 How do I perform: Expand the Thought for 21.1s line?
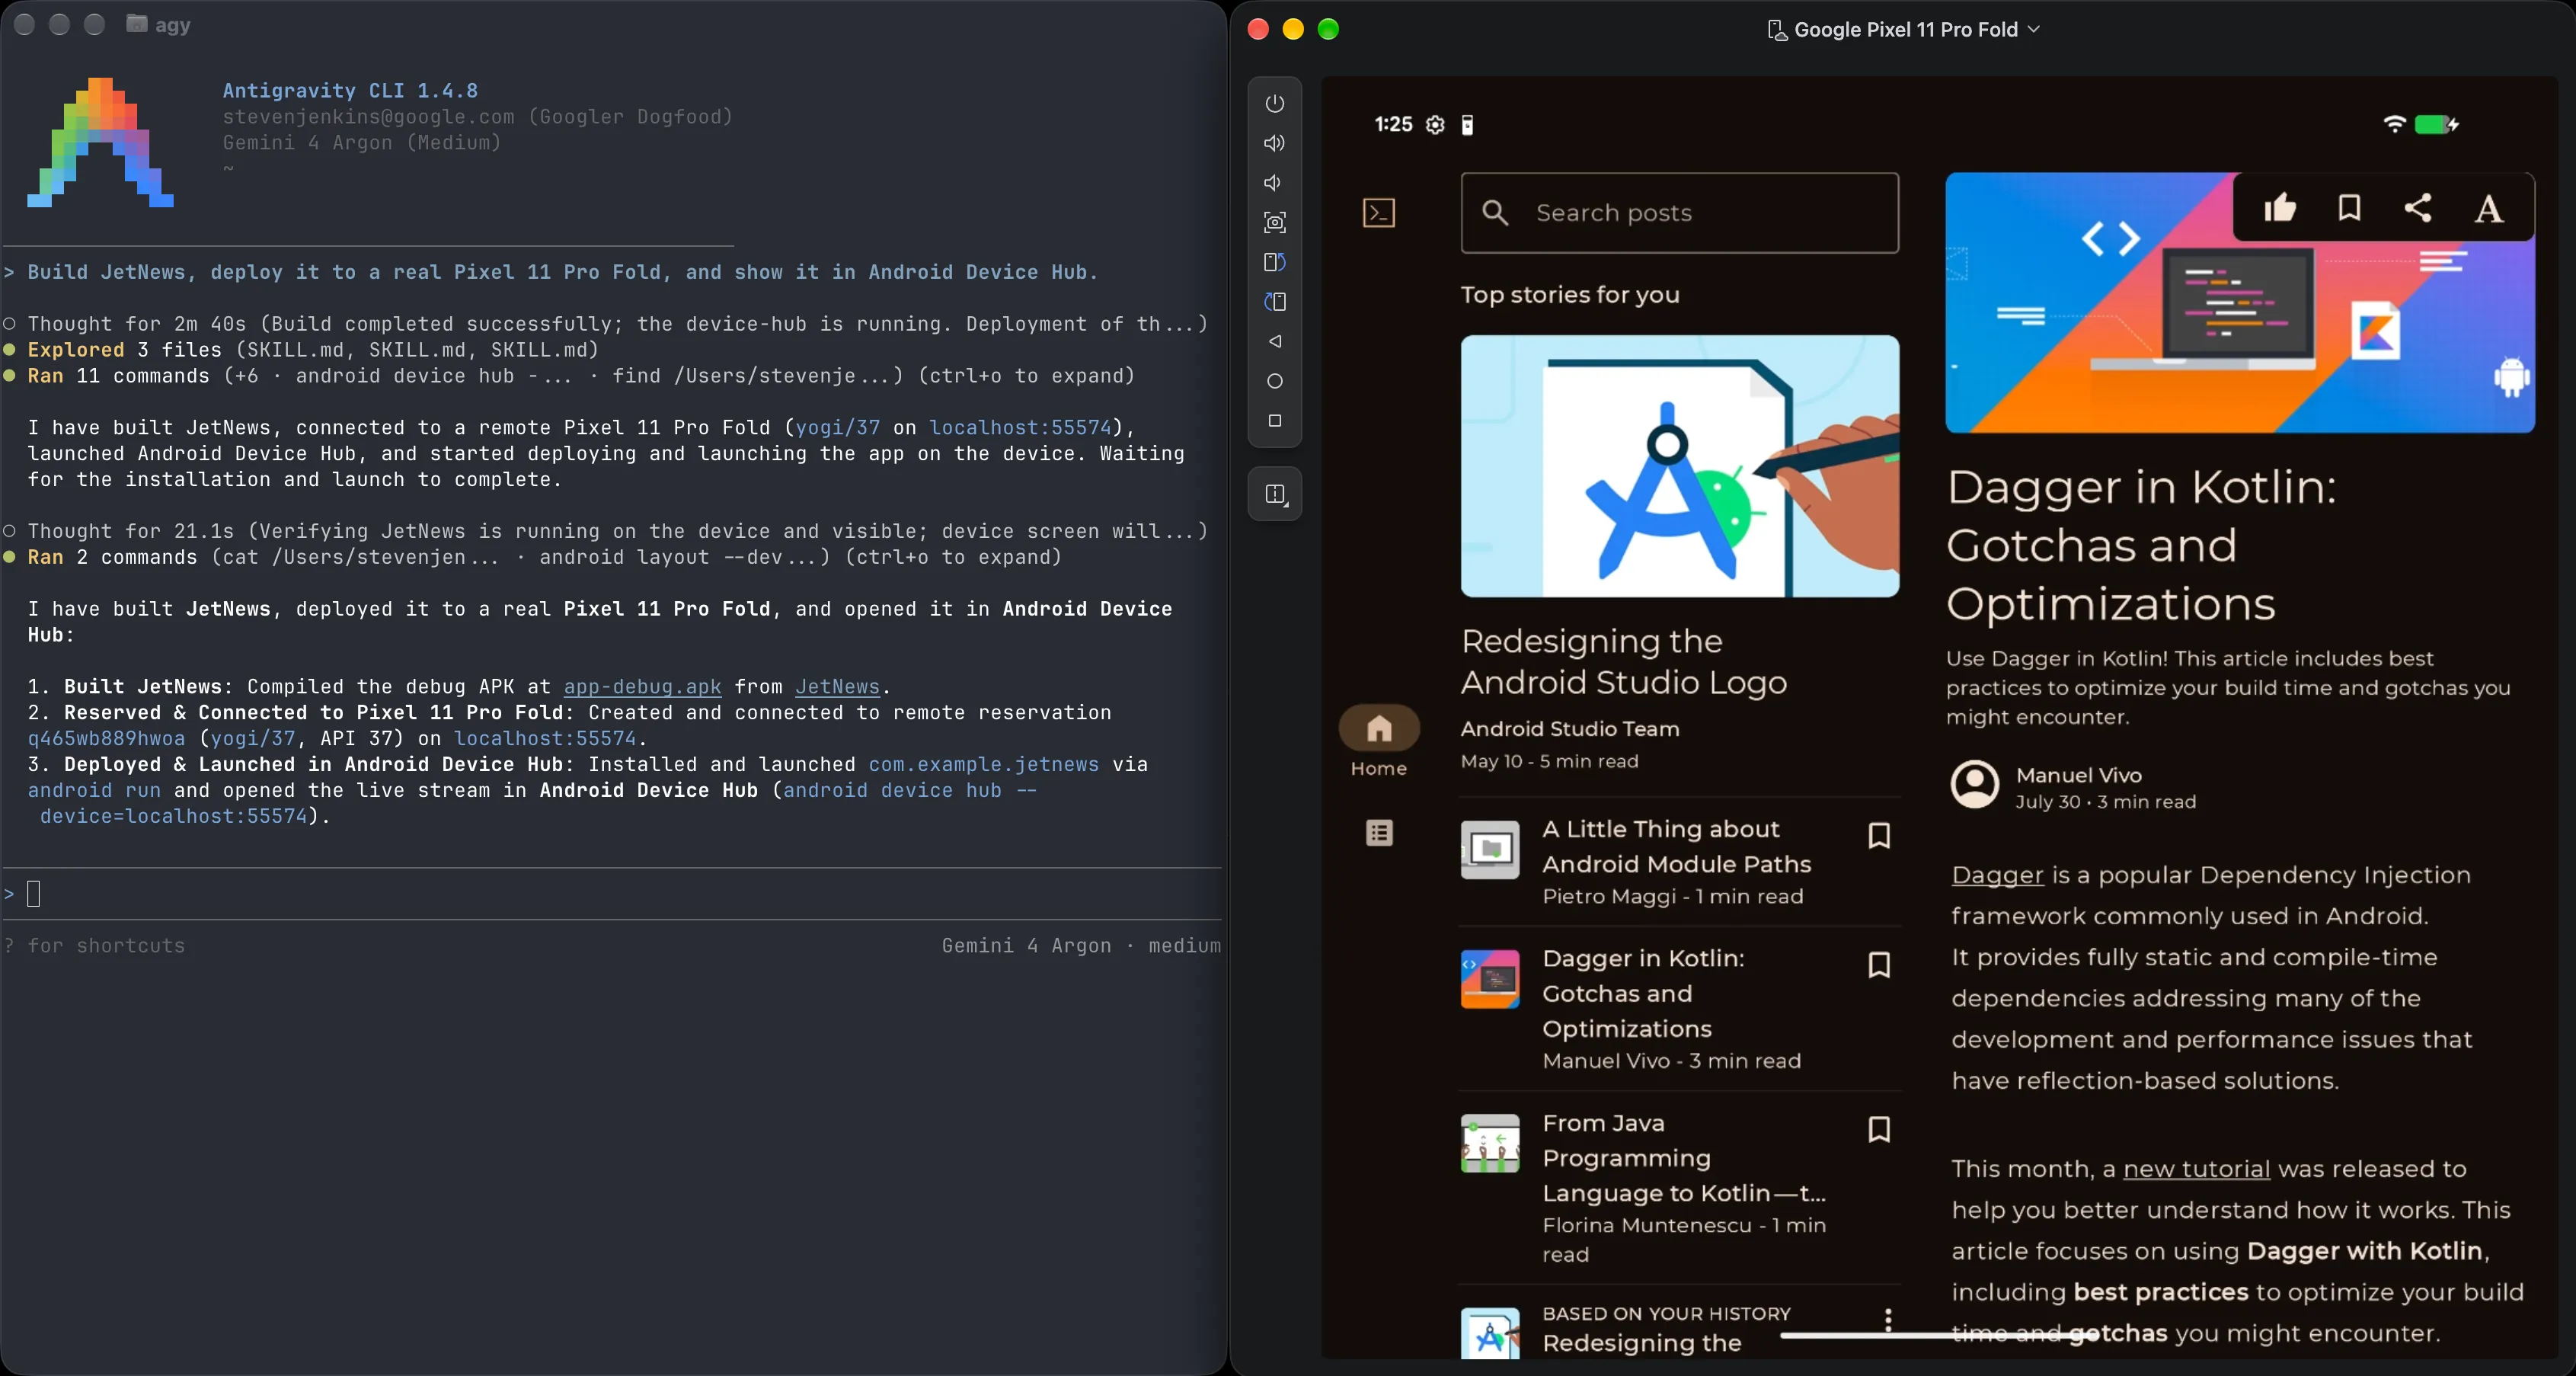coord(606,531)
